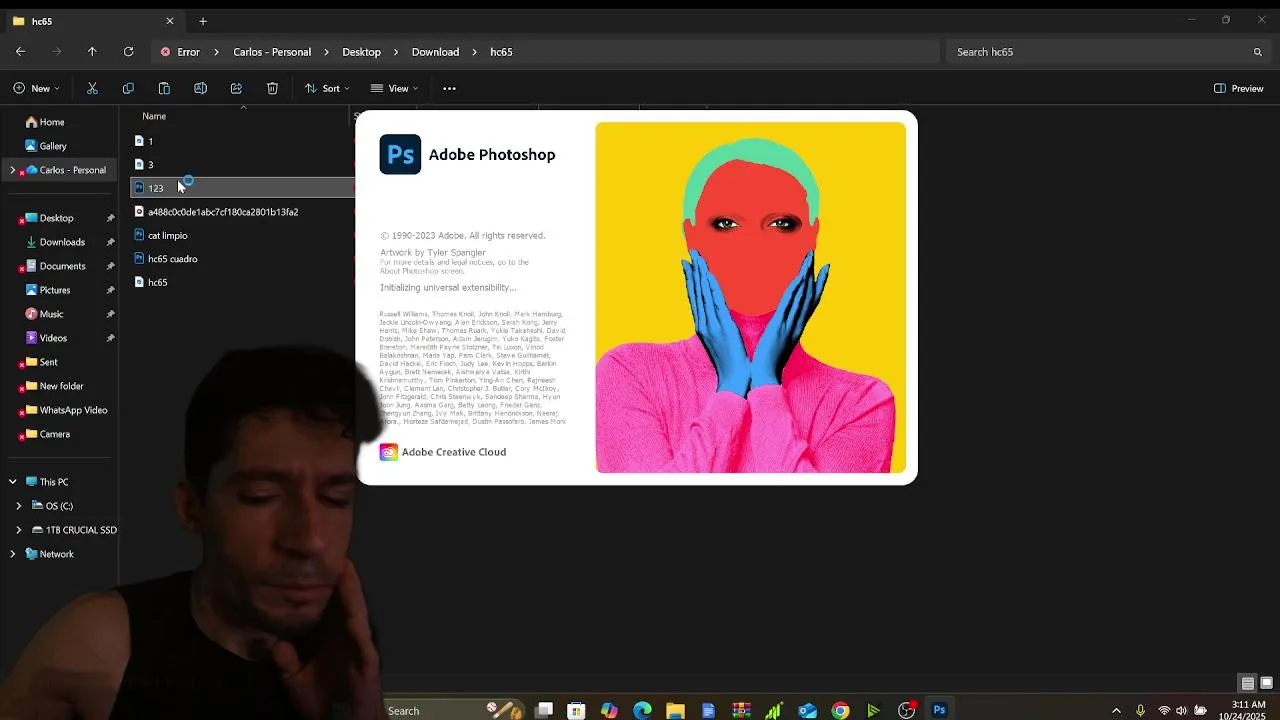Expand Carlos - Personal tree node
The height and width of the screenshot is (720, 1280).
click(12, 170)
